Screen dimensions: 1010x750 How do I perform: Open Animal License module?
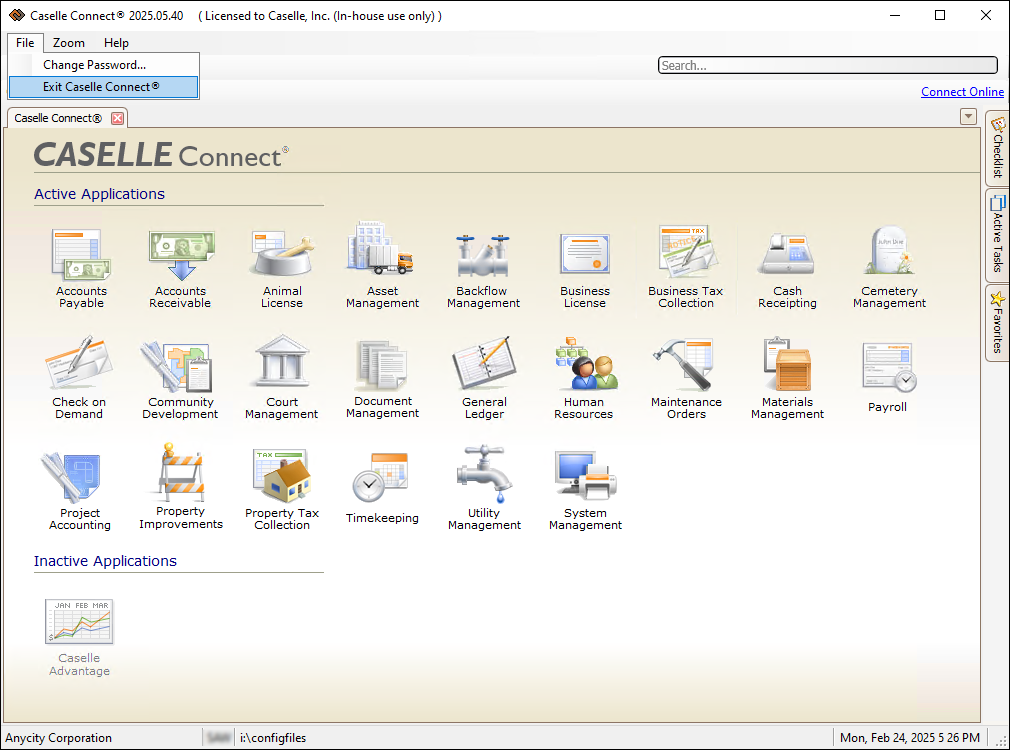click(x=281, y=269)
